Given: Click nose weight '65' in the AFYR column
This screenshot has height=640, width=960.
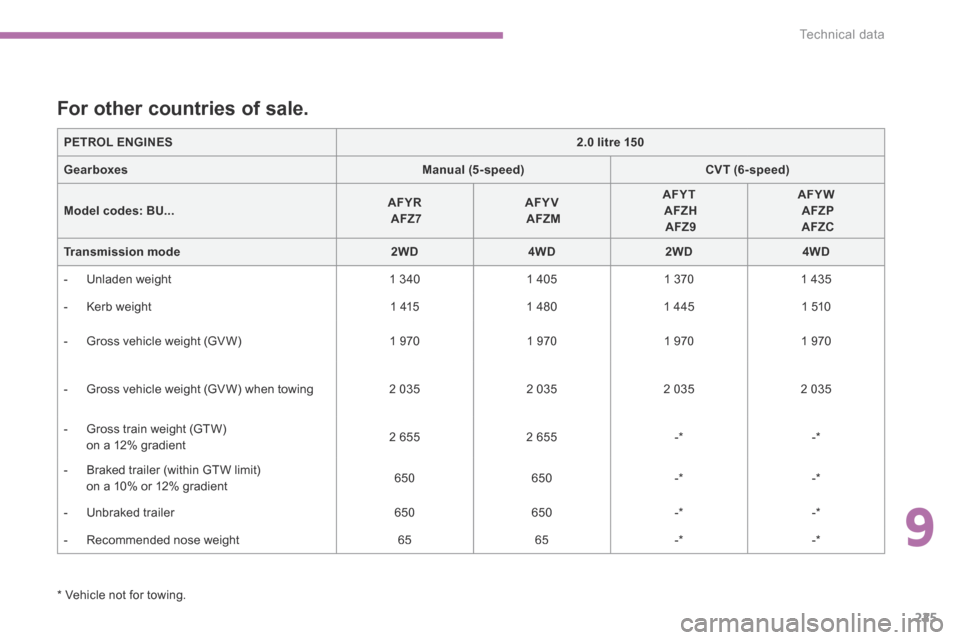Looking at the screenshot, I should 405,540.
